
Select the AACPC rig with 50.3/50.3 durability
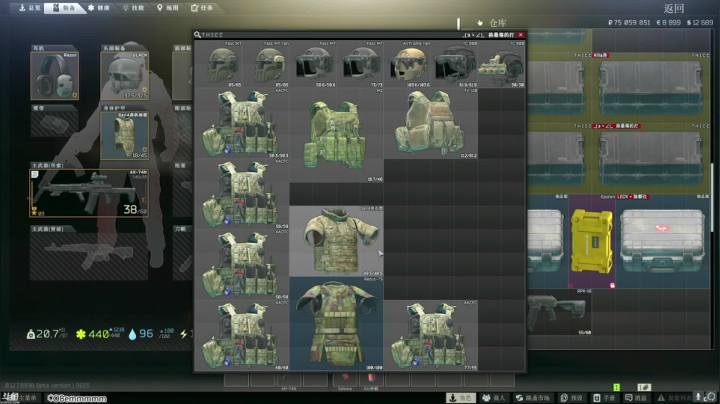click(x=242, y=123)
